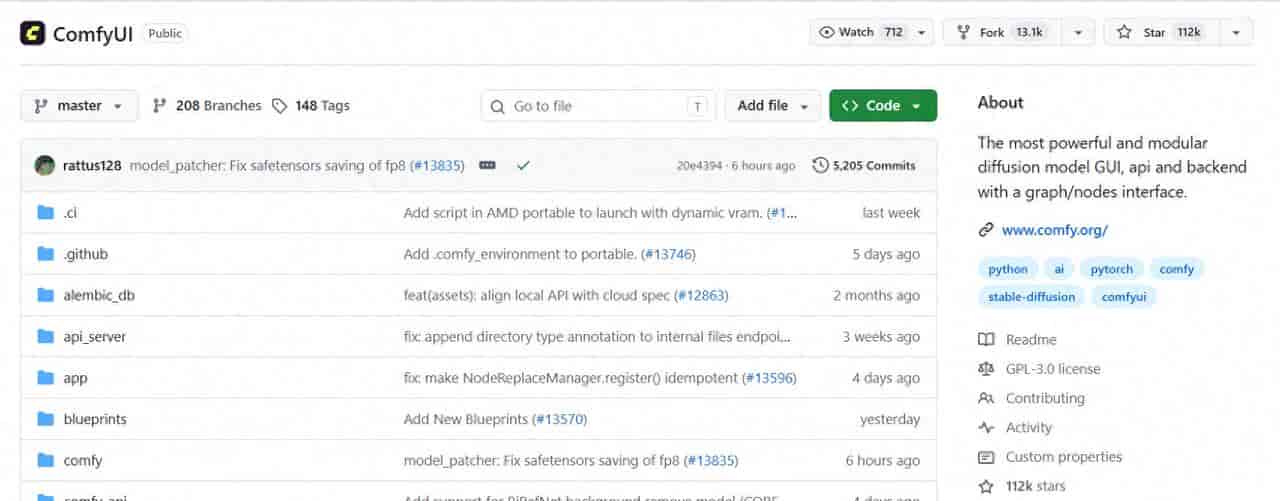
Task: Select the ai topic tag
Action: (1058, 269)
